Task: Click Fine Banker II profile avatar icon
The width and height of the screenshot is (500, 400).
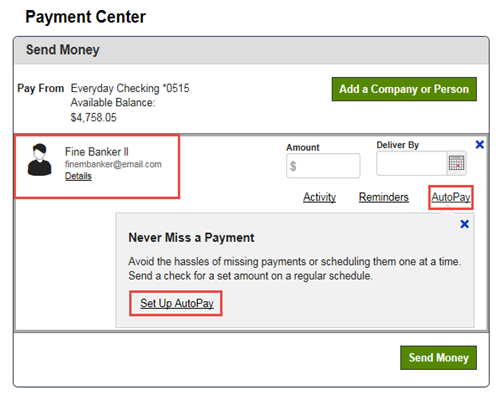Action: pos(40,160)
